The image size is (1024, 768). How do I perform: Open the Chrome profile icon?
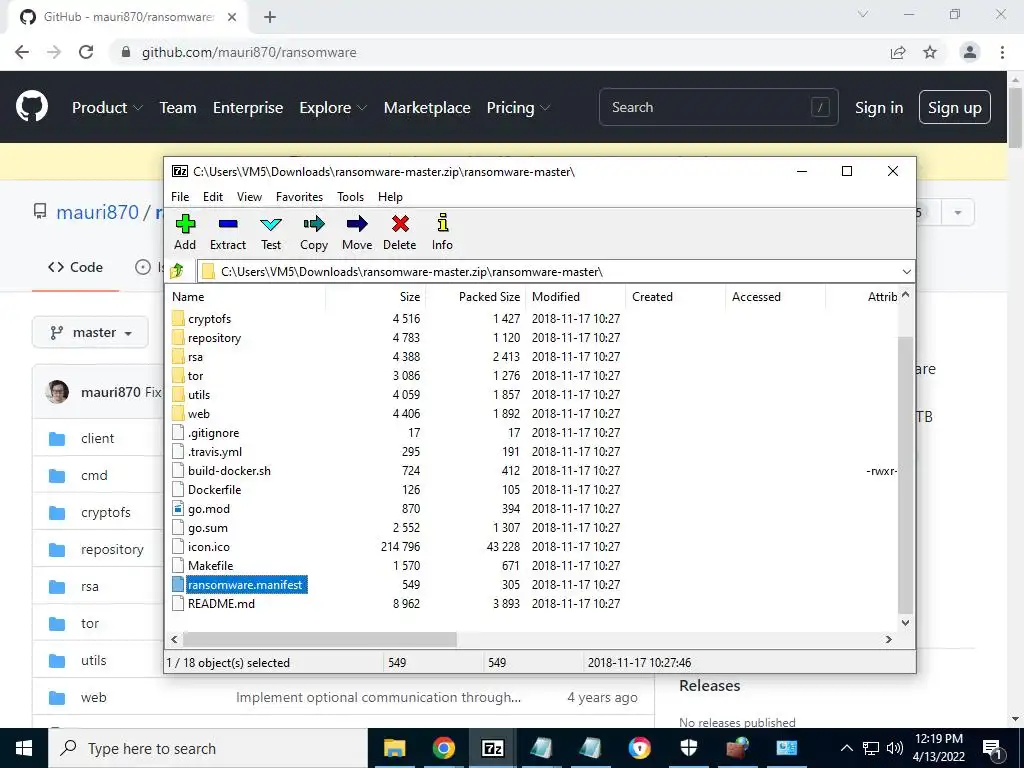970,52
